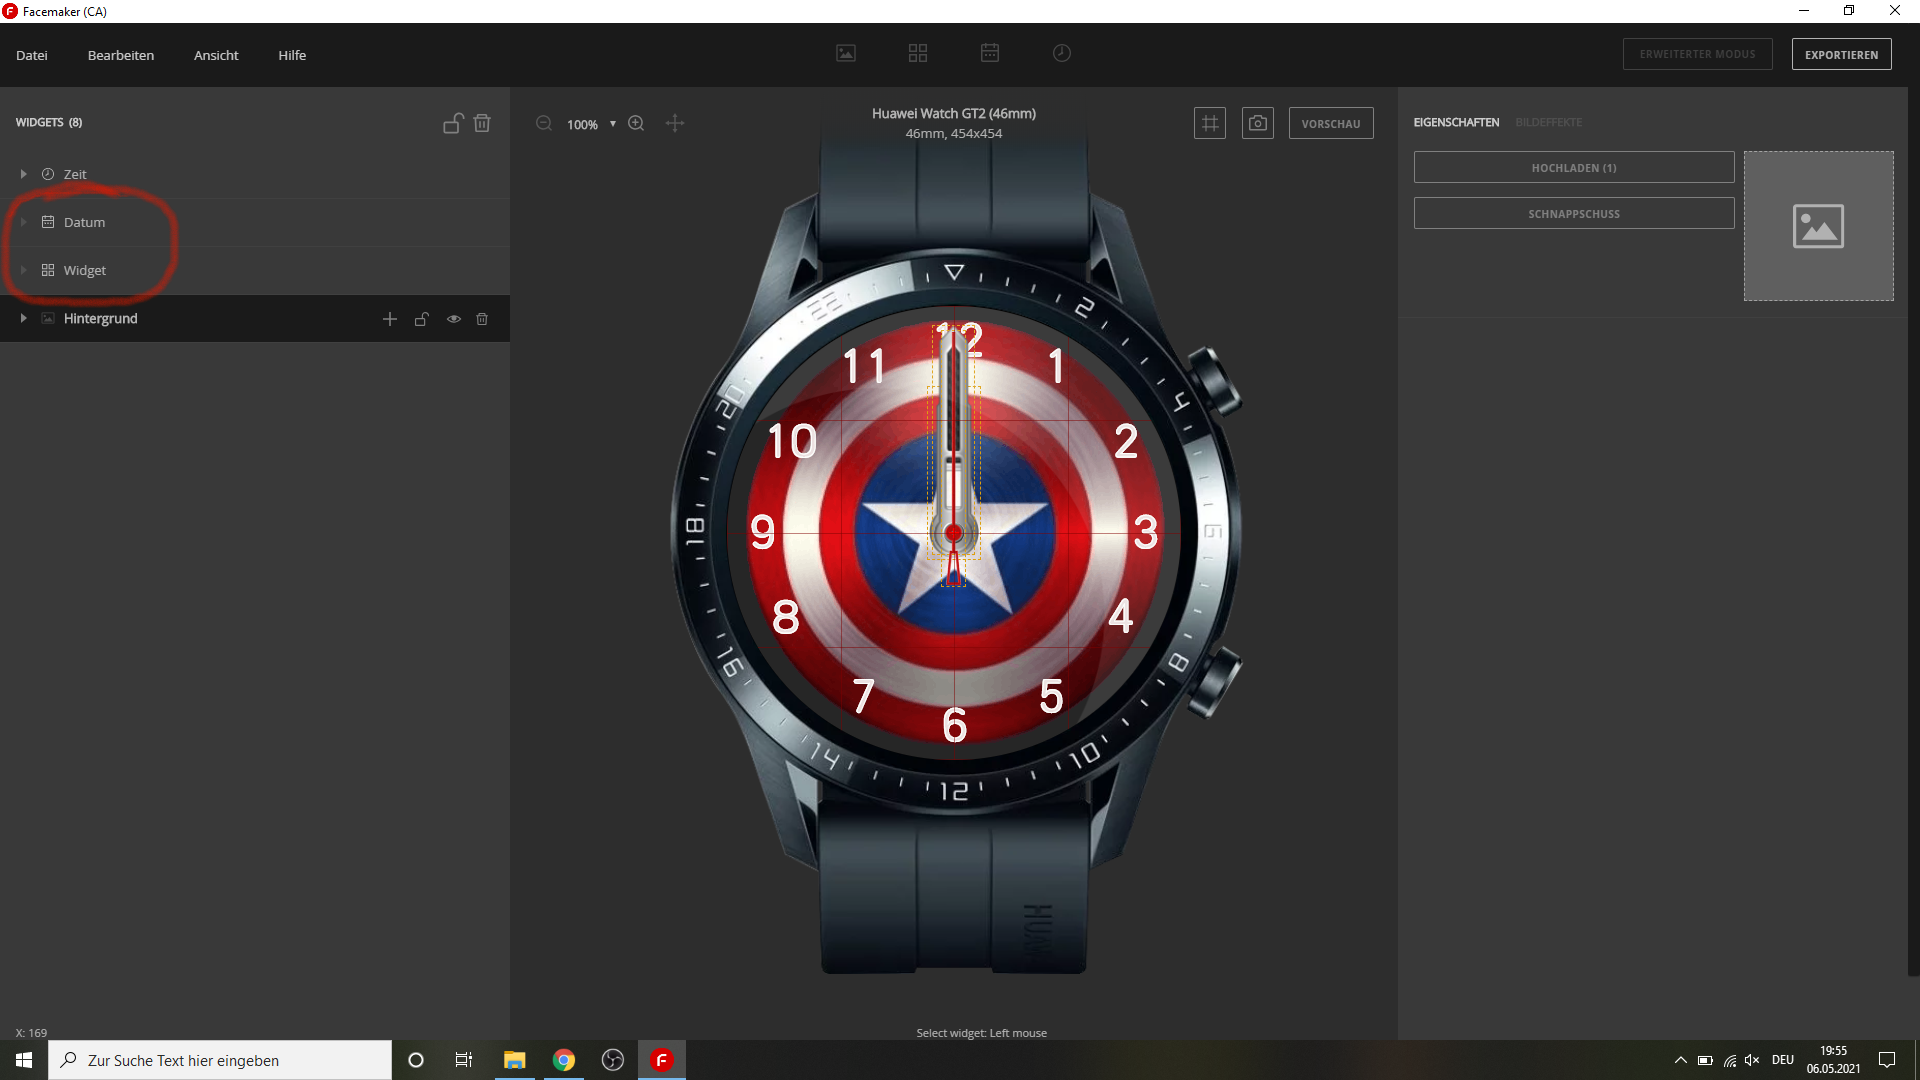
Task: Open the calendar date tool in top toolbar
Action: tap(990, 53)
